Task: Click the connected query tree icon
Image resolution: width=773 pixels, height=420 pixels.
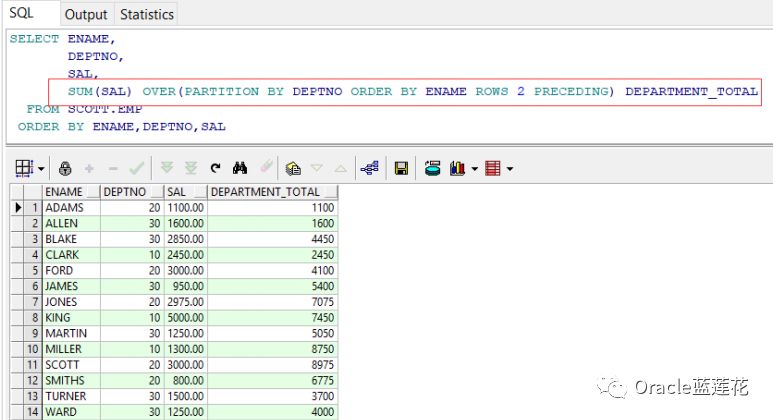Action: coord(370,168)
